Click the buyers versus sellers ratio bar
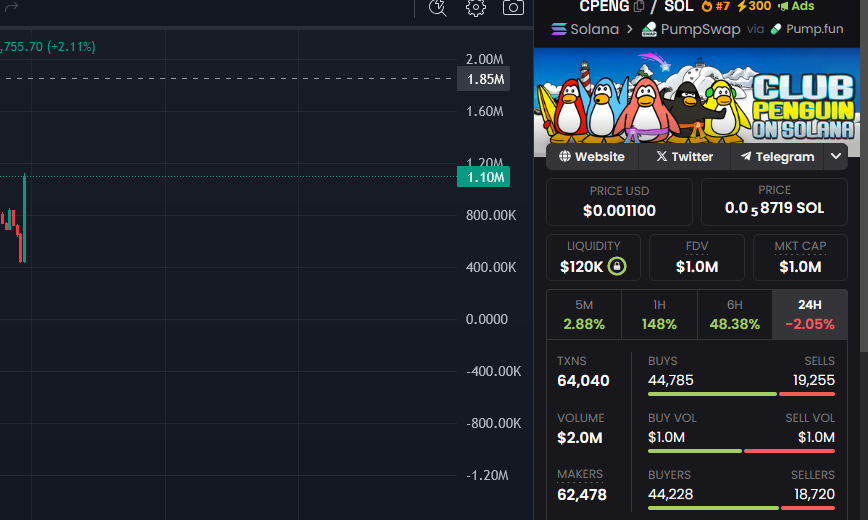 click(x=741, y=508)
